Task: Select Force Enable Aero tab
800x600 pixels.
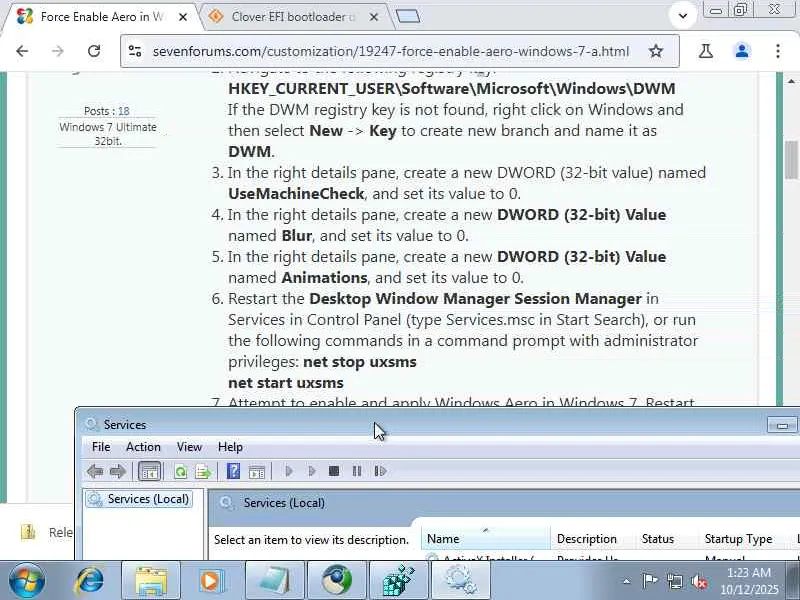Action: 101,17
